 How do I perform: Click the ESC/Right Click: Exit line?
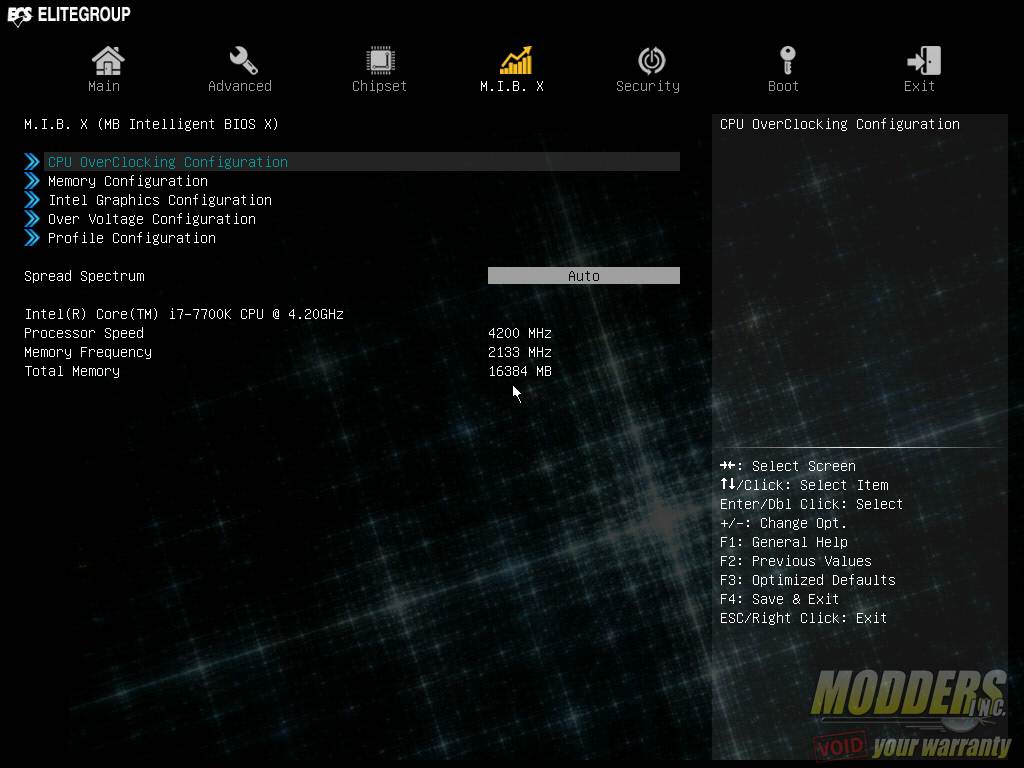(803, 618)
